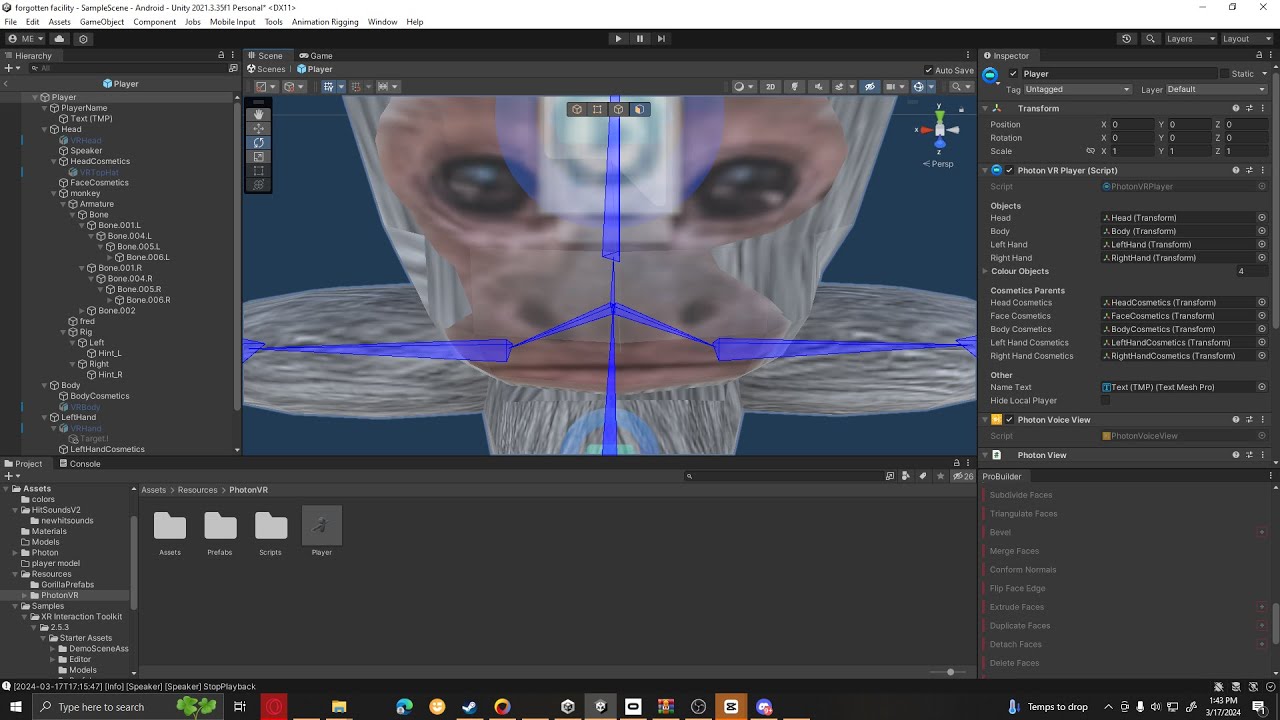1280x720 pixels.
Task: Open scene camera settings icon
Action: tap(892, 87)
